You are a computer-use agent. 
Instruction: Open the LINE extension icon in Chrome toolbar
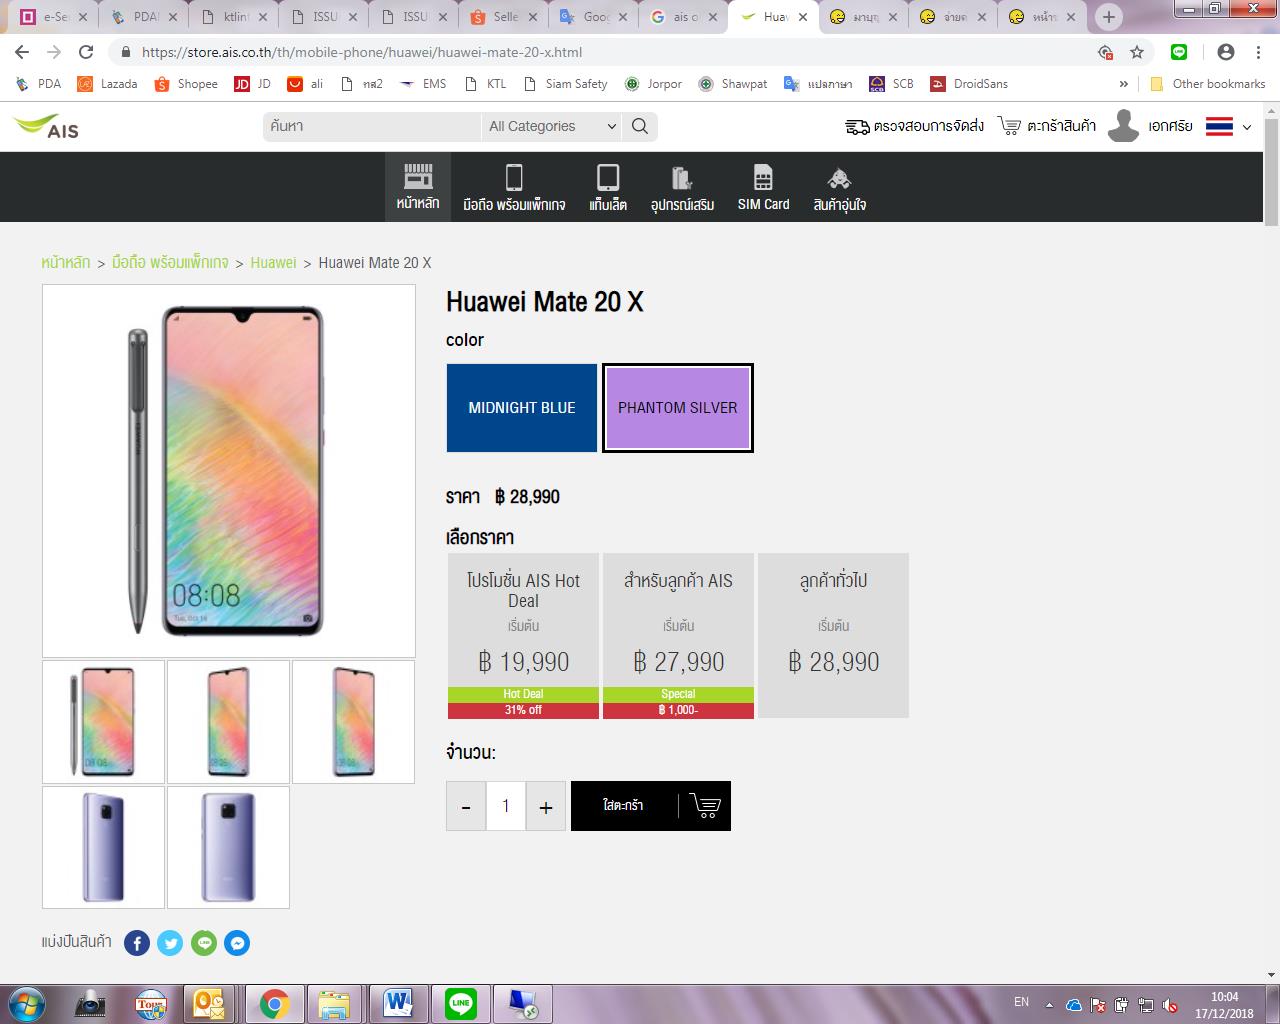1179,52
